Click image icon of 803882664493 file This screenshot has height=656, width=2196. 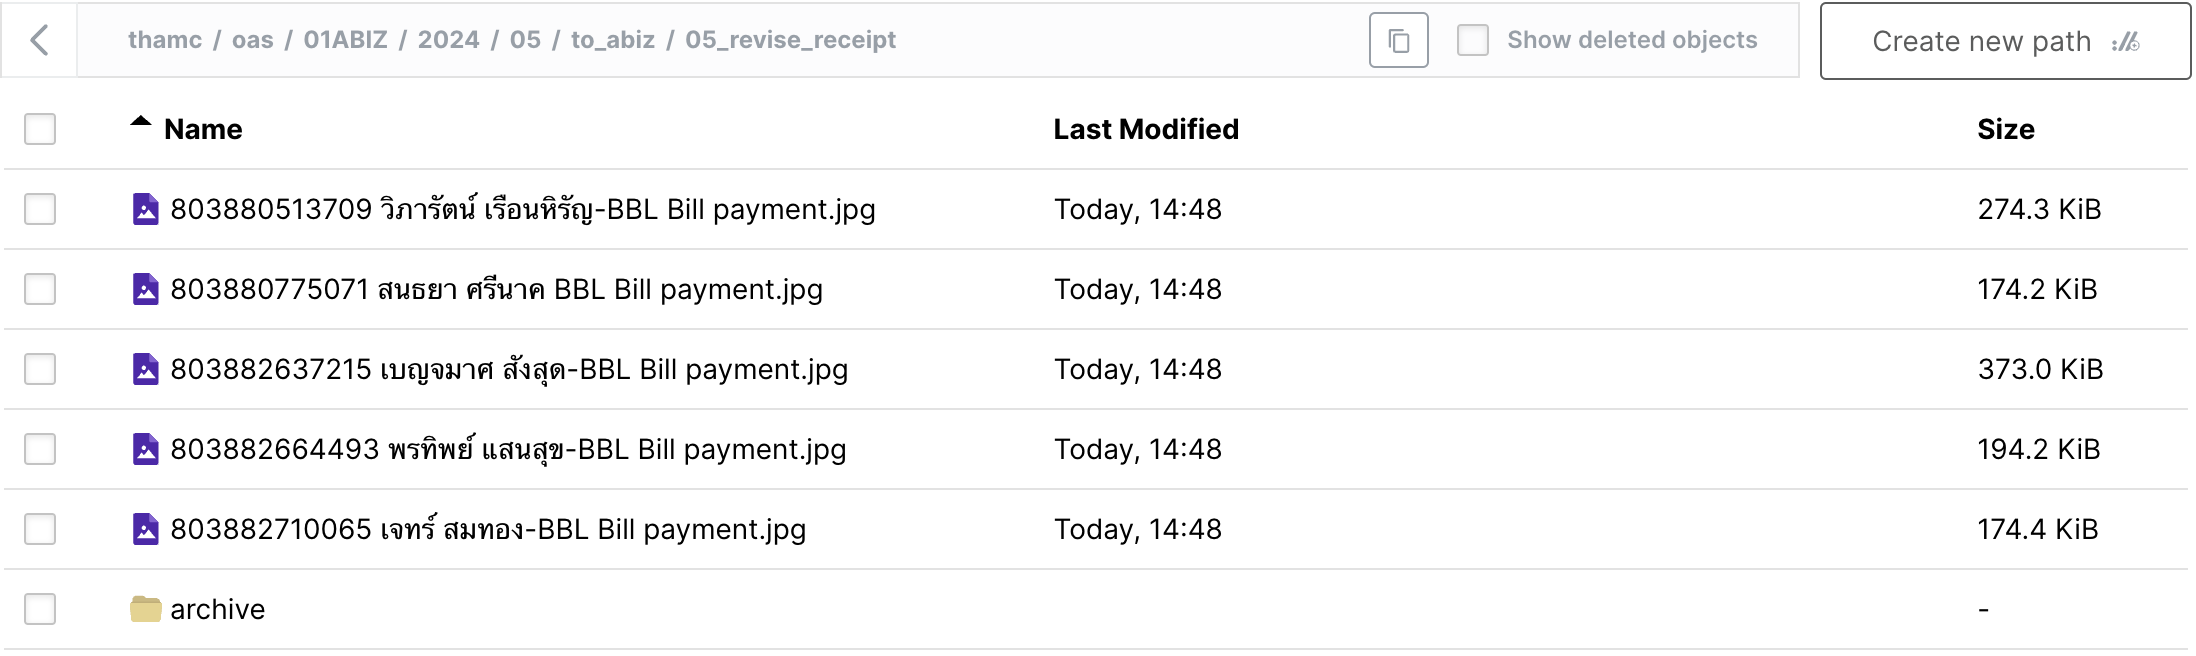point(146,449)
